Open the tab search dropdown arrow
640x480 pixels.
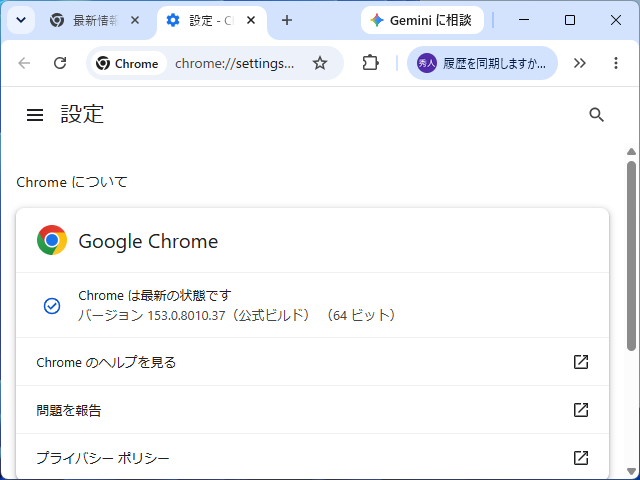click(x=21, y=20)
